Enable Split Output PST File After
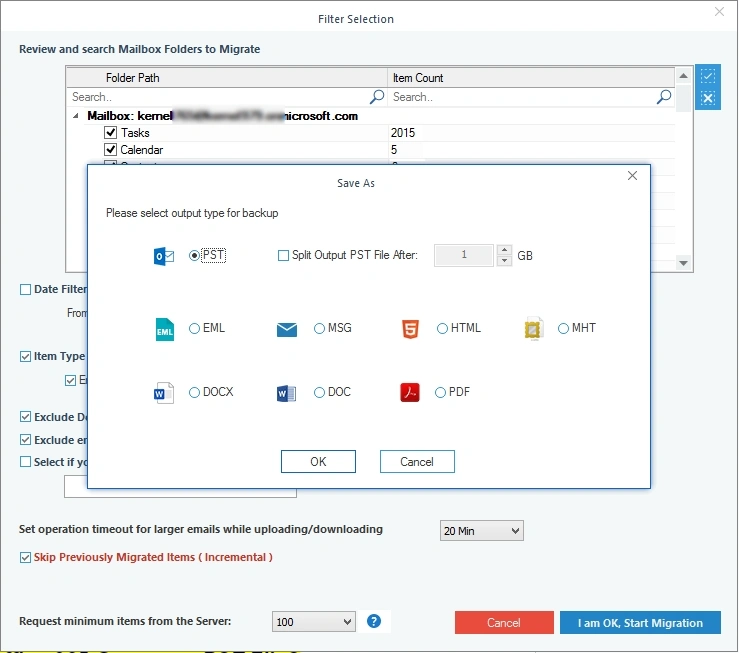The width and height of the screenshot is (739, 653). pos(283,255)
